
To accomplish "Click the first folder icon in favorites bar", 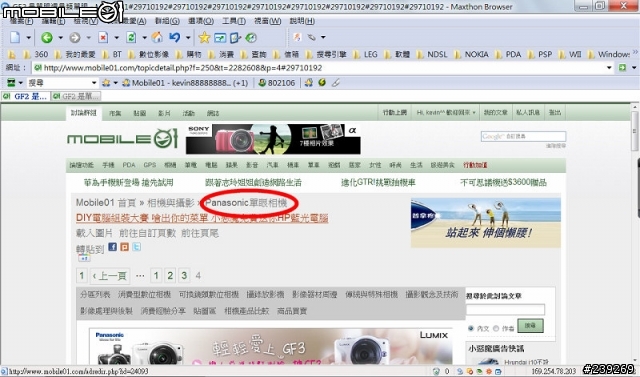I will tap(12, 54).
